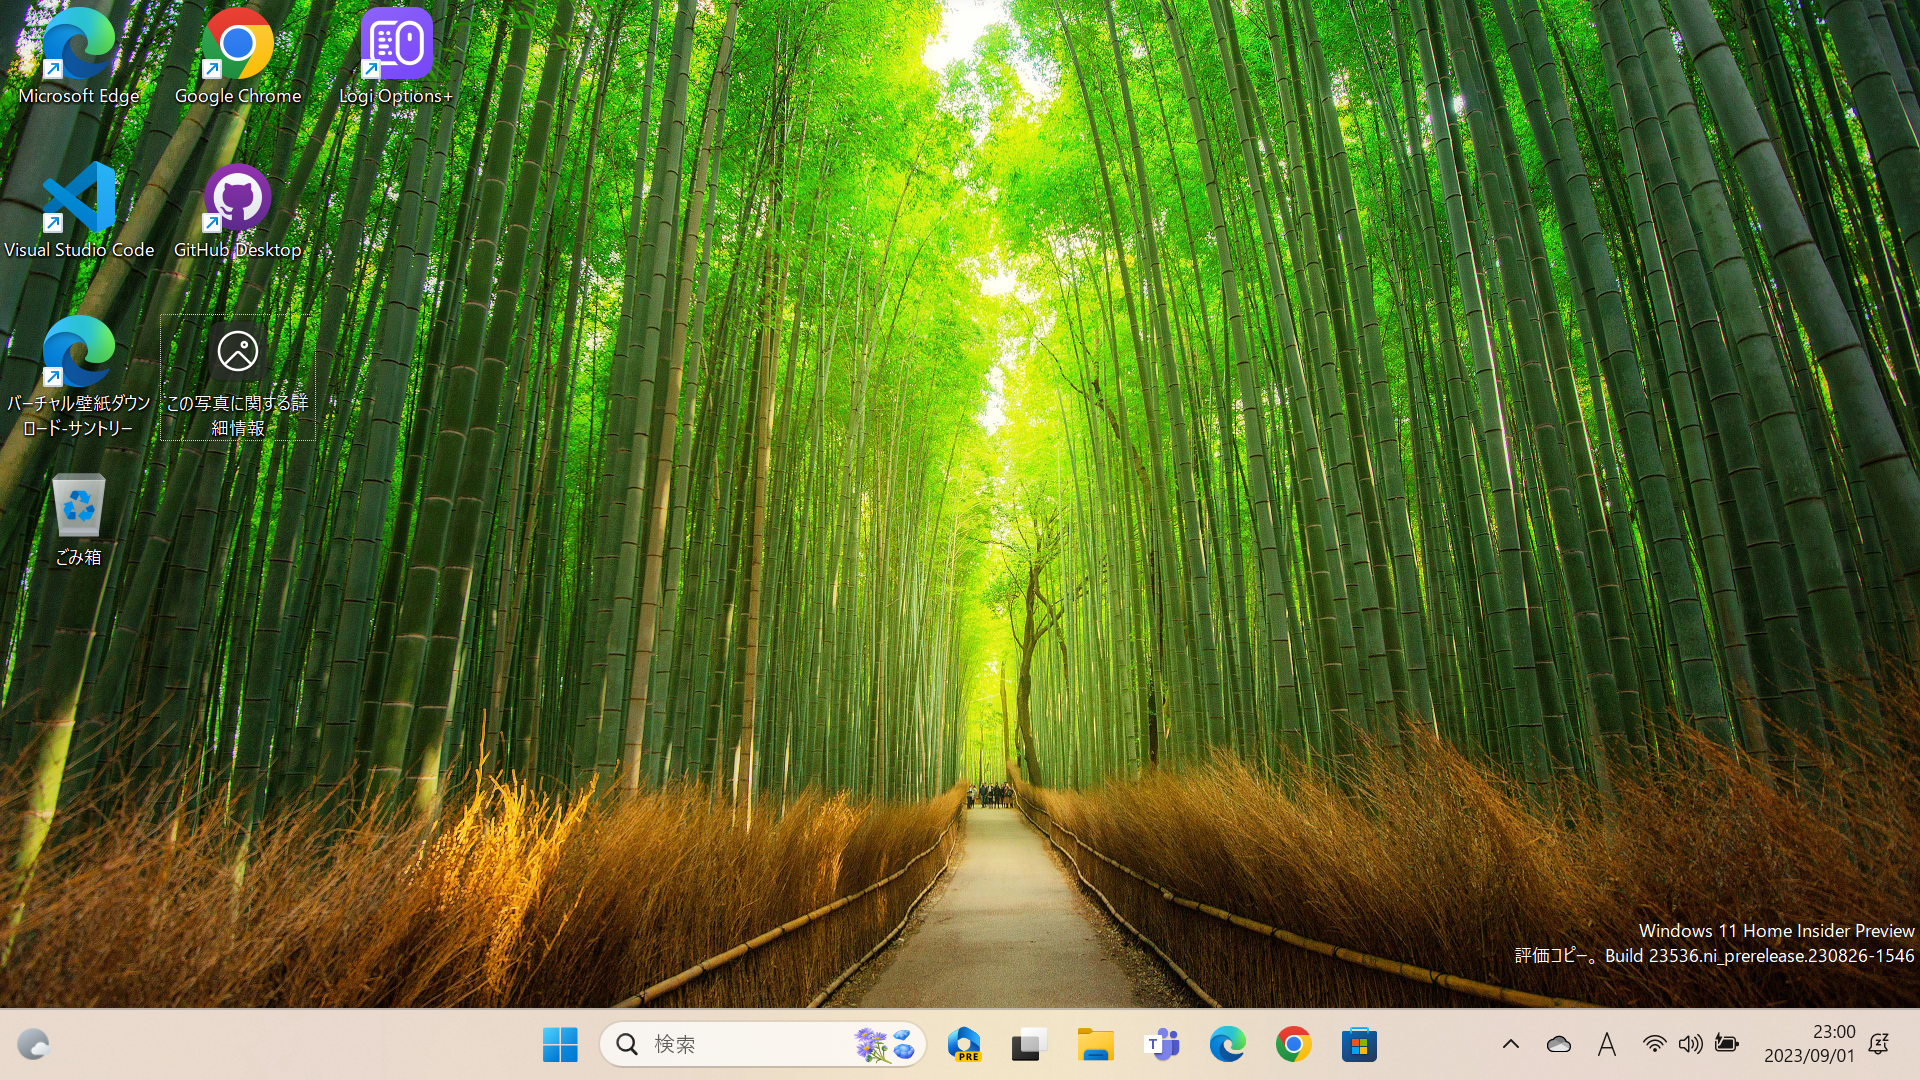
Task: Open the clock showing 23:00 2023/09/01
Action: 1809,1044
